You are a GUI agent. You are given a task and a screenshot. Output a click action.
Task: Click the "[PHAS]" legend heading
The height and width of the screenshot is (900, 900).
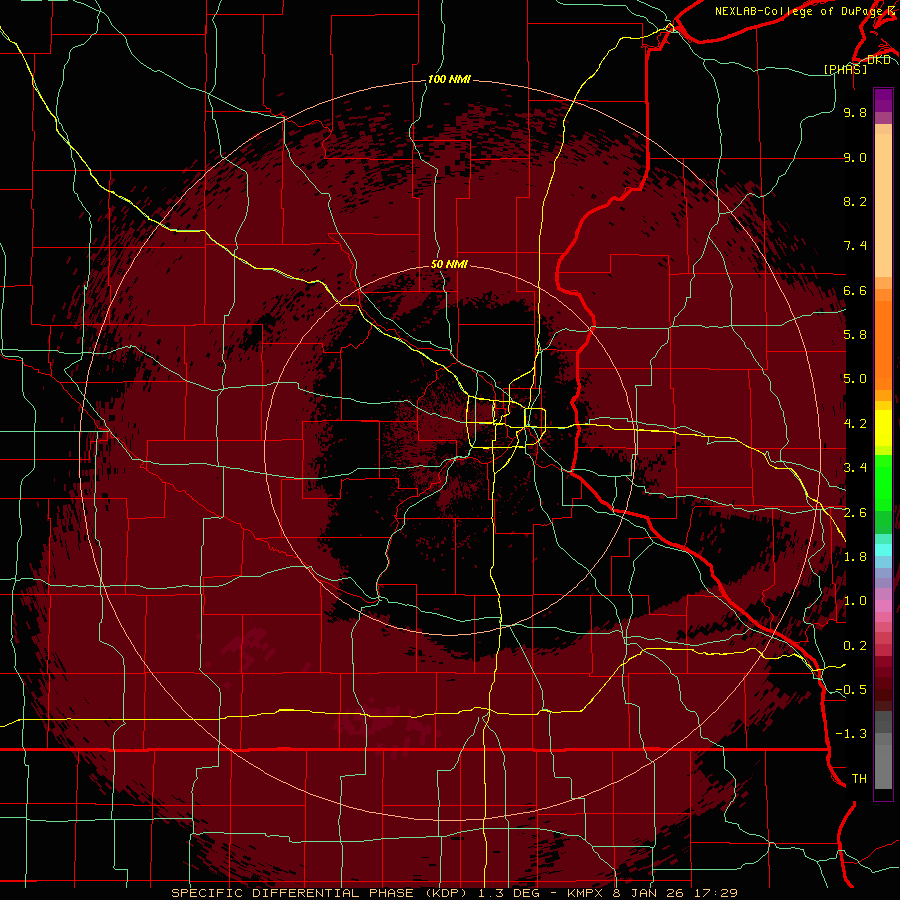[845, 69]
